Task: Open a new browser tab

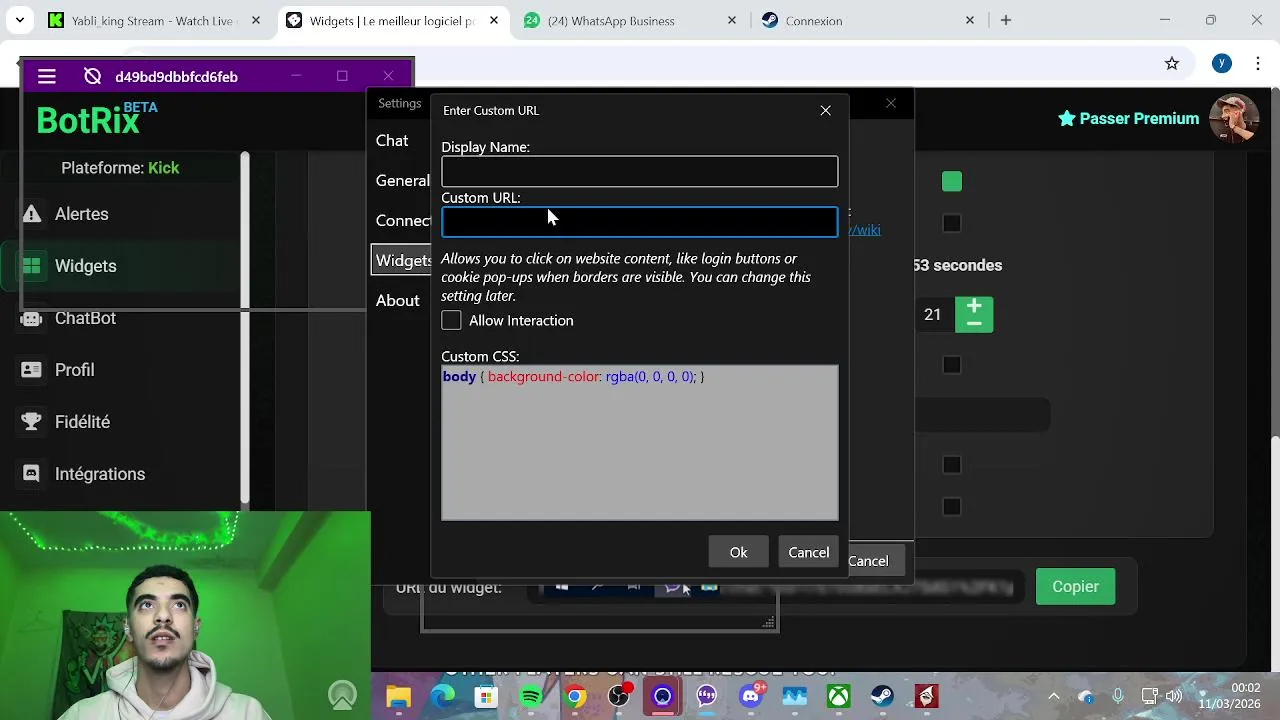Action: 1006,20
